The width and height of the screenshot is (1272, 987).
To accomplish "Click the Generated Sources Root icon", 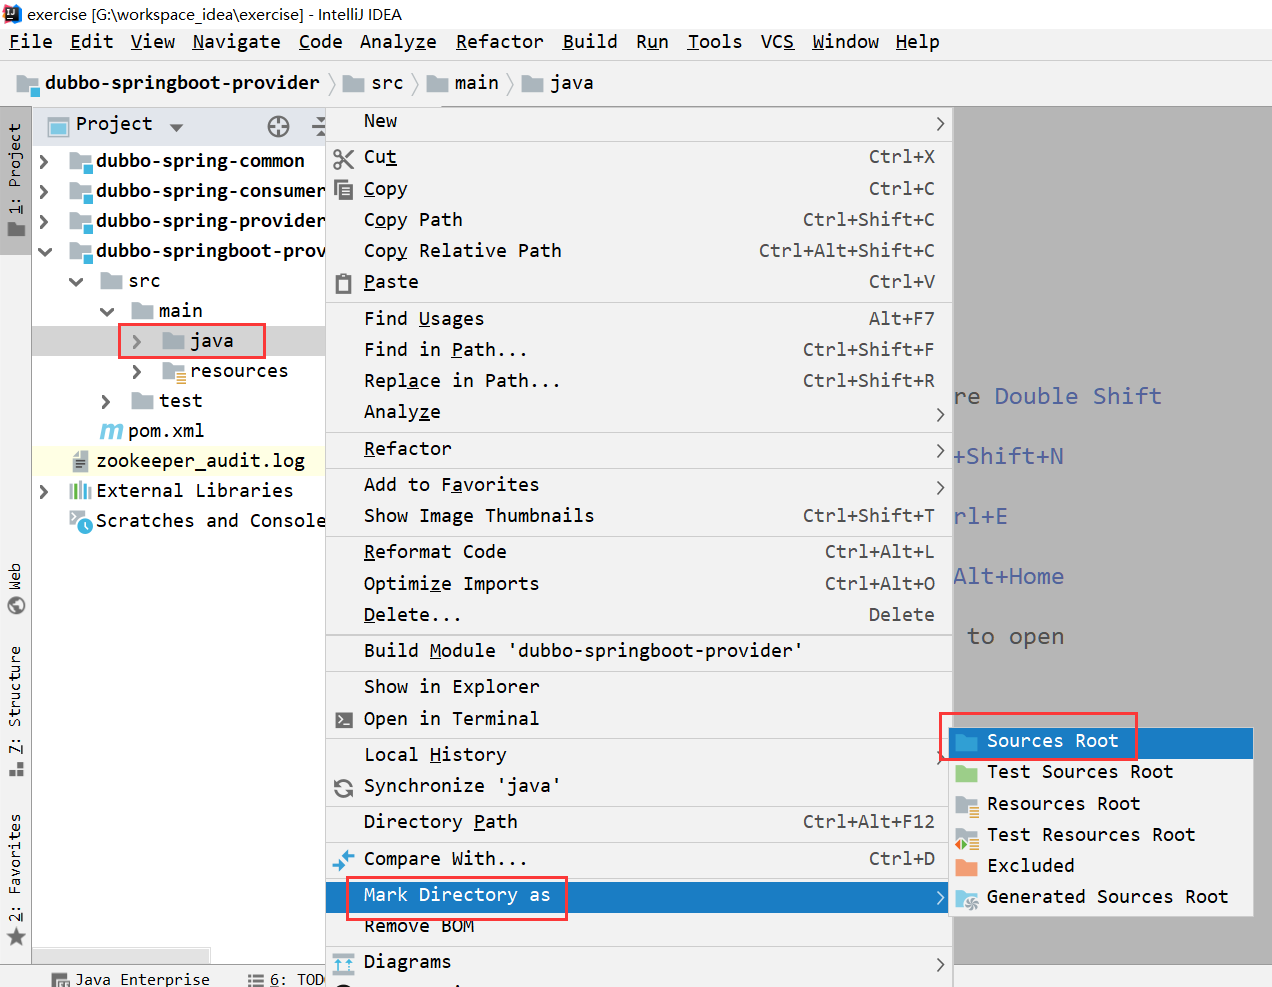I will coord(967,899).
